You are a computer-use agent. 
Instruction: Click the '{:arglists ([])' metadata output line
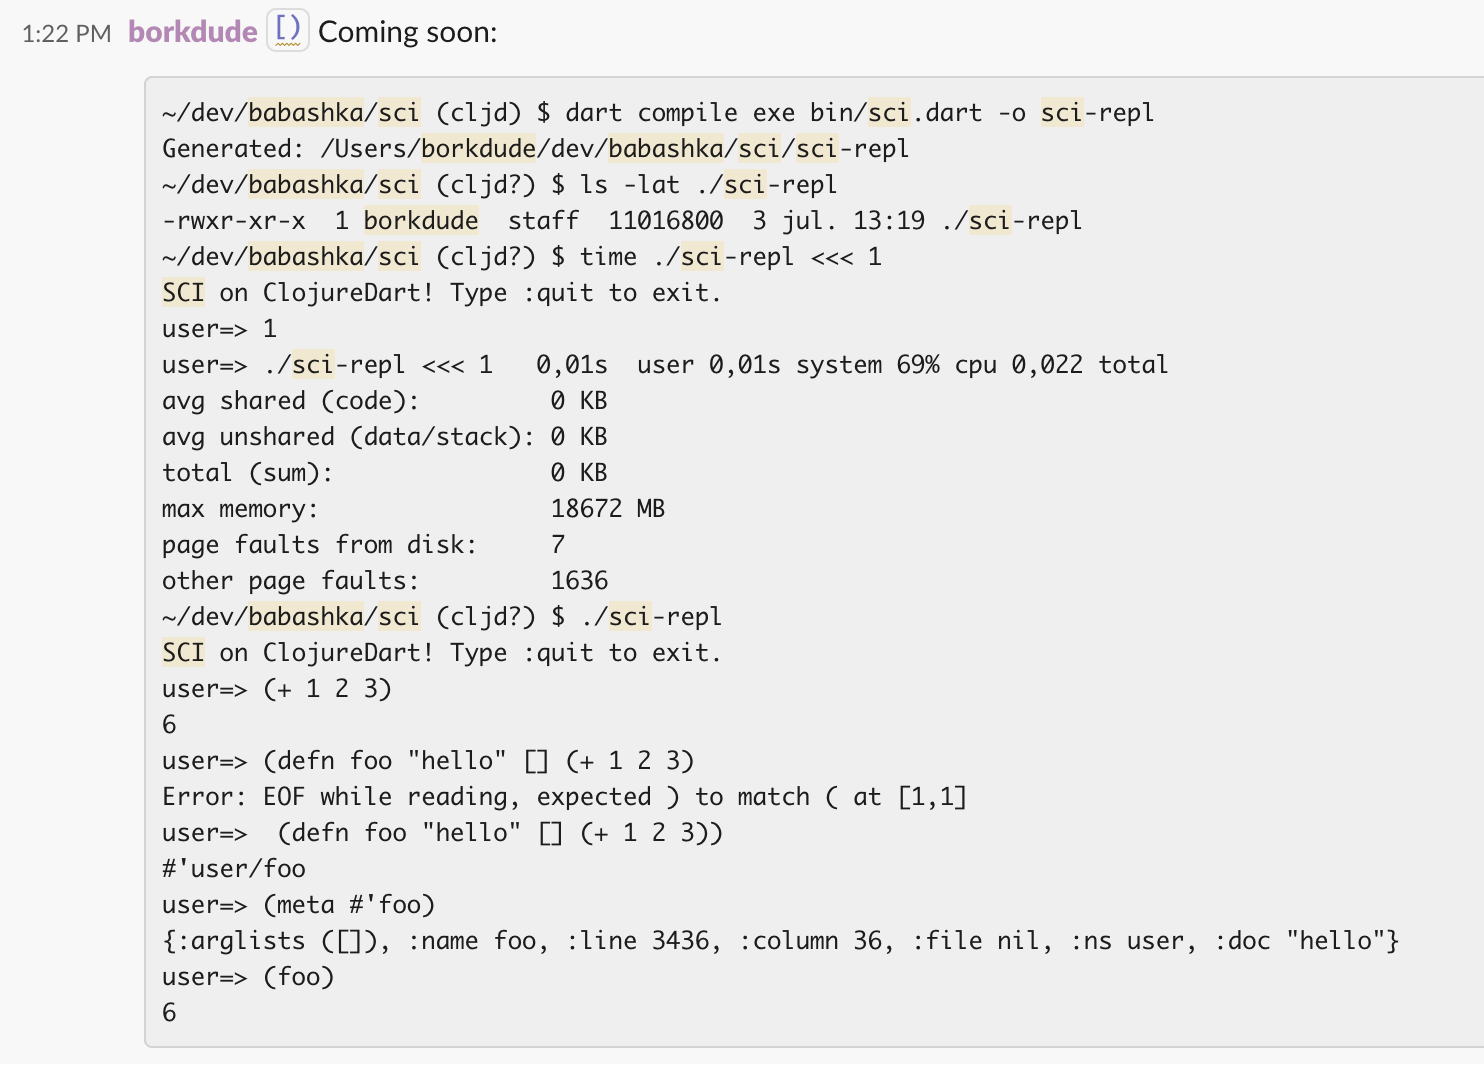[781, 941]
